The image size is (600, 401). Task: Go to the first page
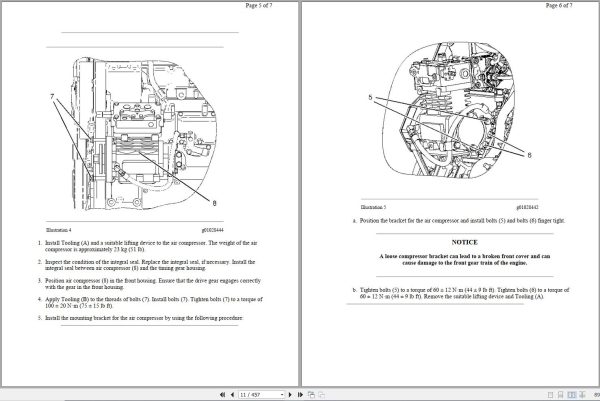point(222,394)
